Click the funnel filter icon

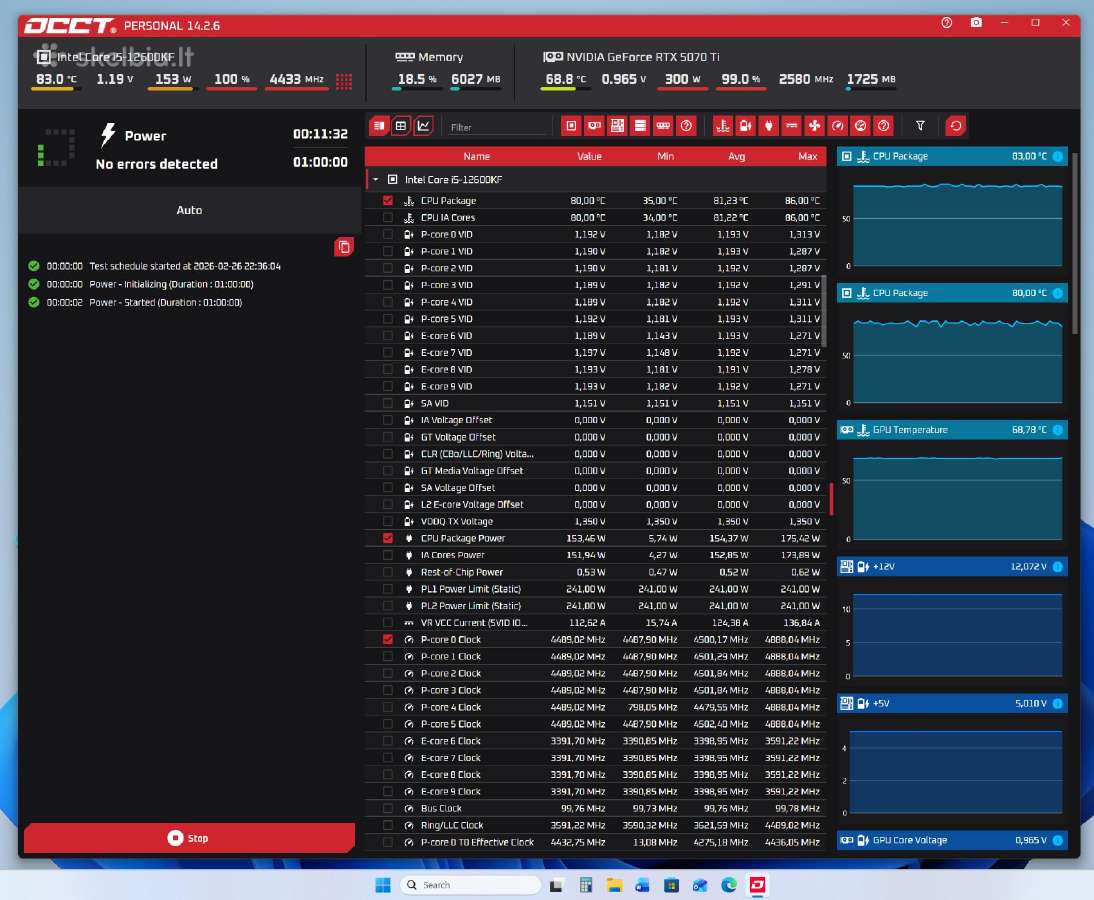pyautogui.click(x=920, y=126)
